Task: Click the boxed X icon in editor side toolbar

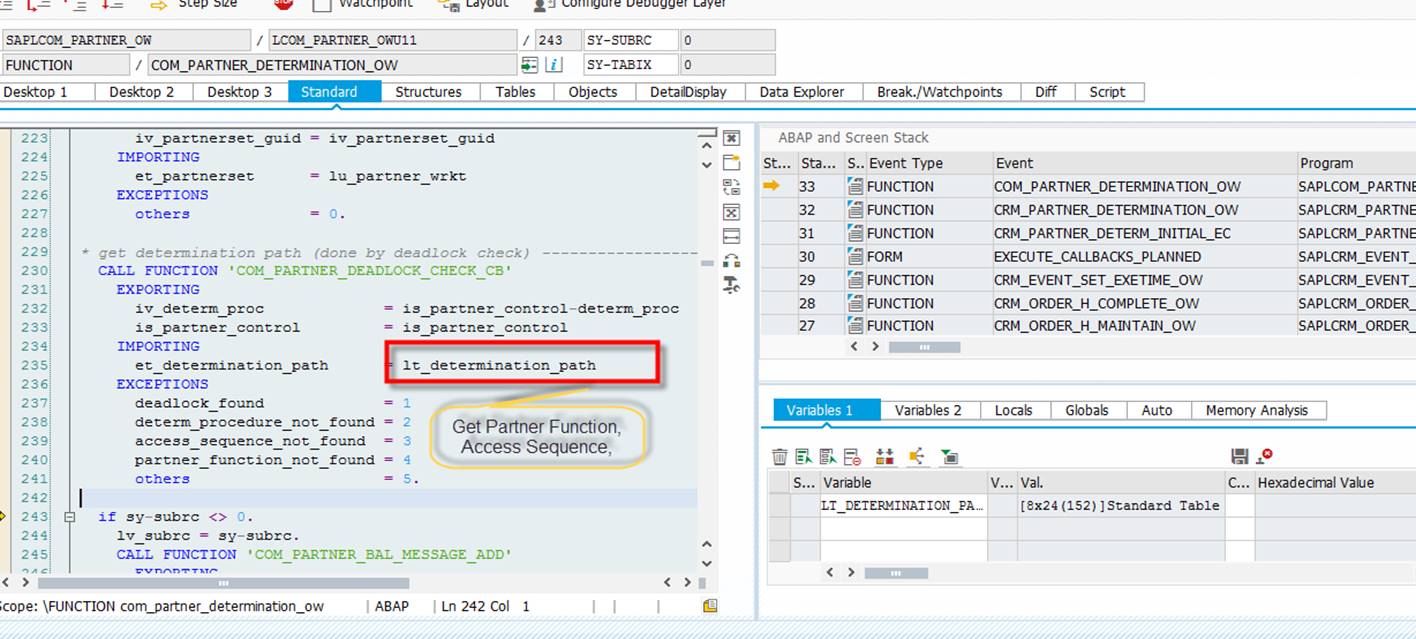Action: pyautogui.click(x=731, y=212)
